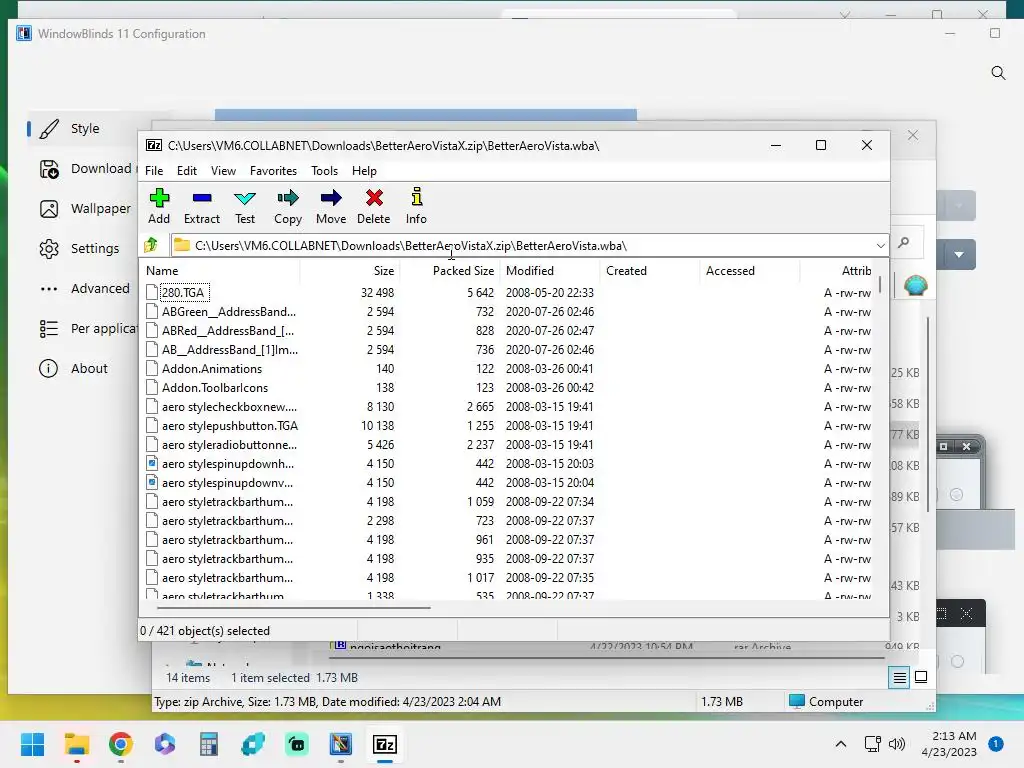Sort by the Size column header
The image size is (1024, 768).
click(350, 270)
